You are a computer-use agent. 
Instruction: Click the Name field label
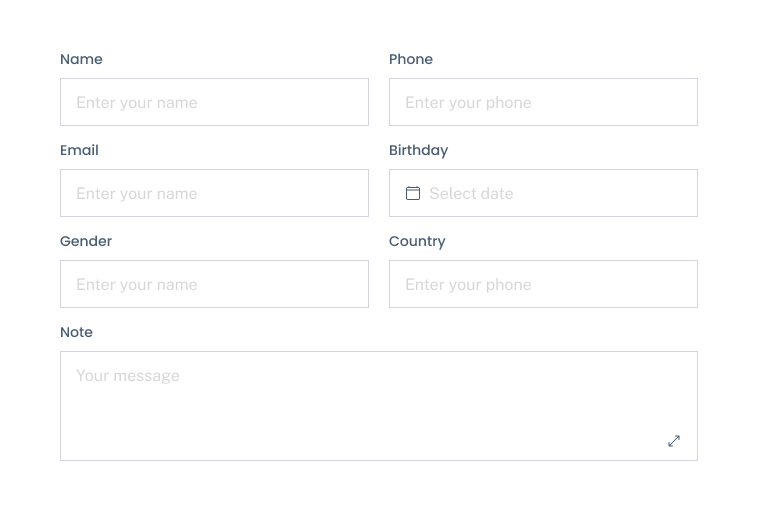coord(81,59)
